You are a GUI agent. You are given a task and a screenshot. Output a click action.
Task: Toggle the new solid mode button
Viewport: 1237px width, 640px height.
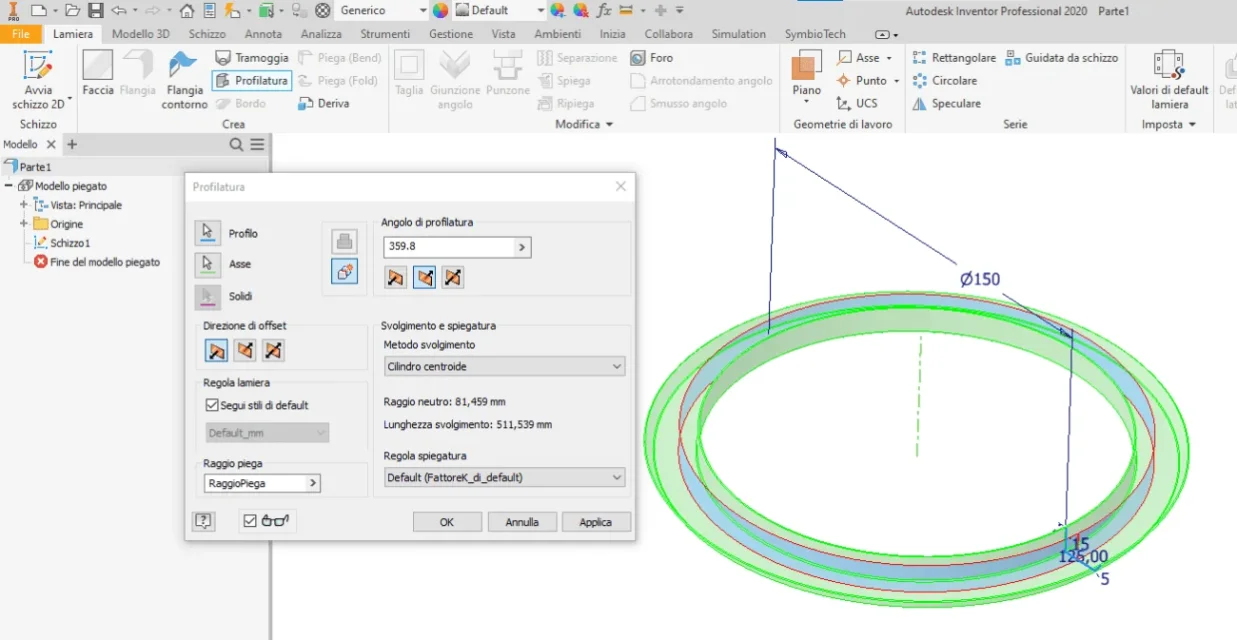point(344,271)
